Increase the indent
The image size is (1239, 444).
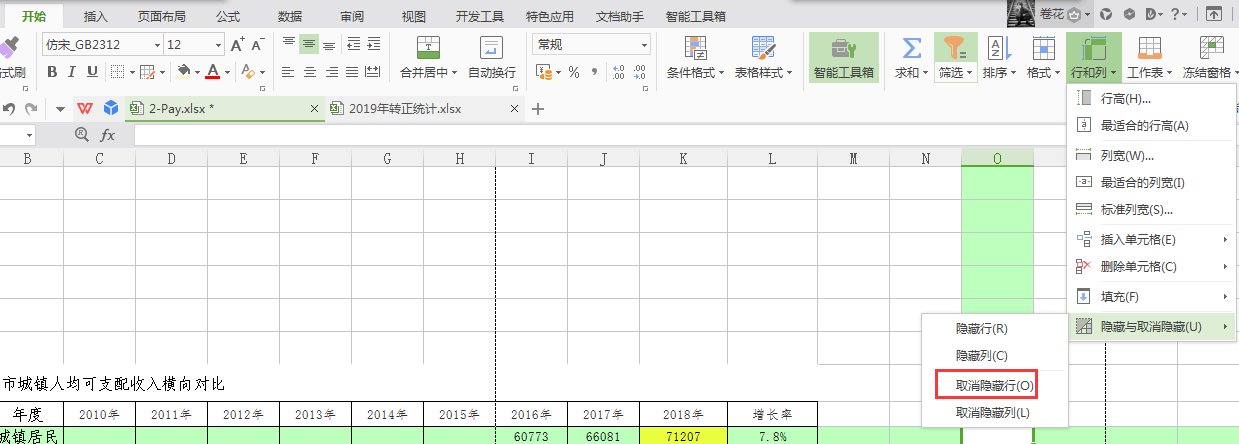tap(374, 45)
